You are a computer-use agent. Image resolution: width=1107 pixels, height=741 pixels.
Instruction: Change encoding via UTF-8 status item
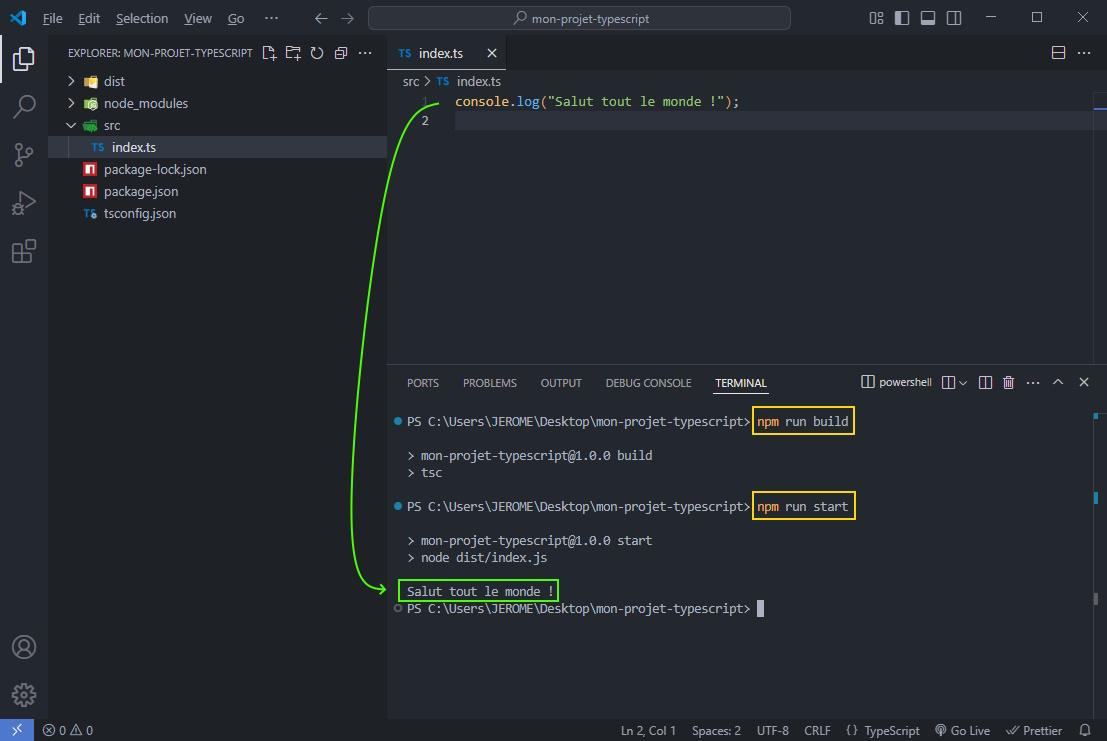772,730
